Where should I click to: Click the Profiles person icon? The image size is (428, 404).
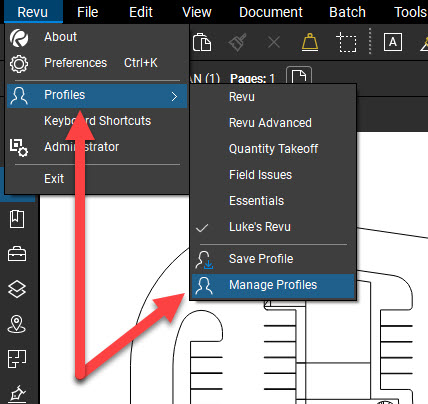pyautogui.click(x=19, y=96)
